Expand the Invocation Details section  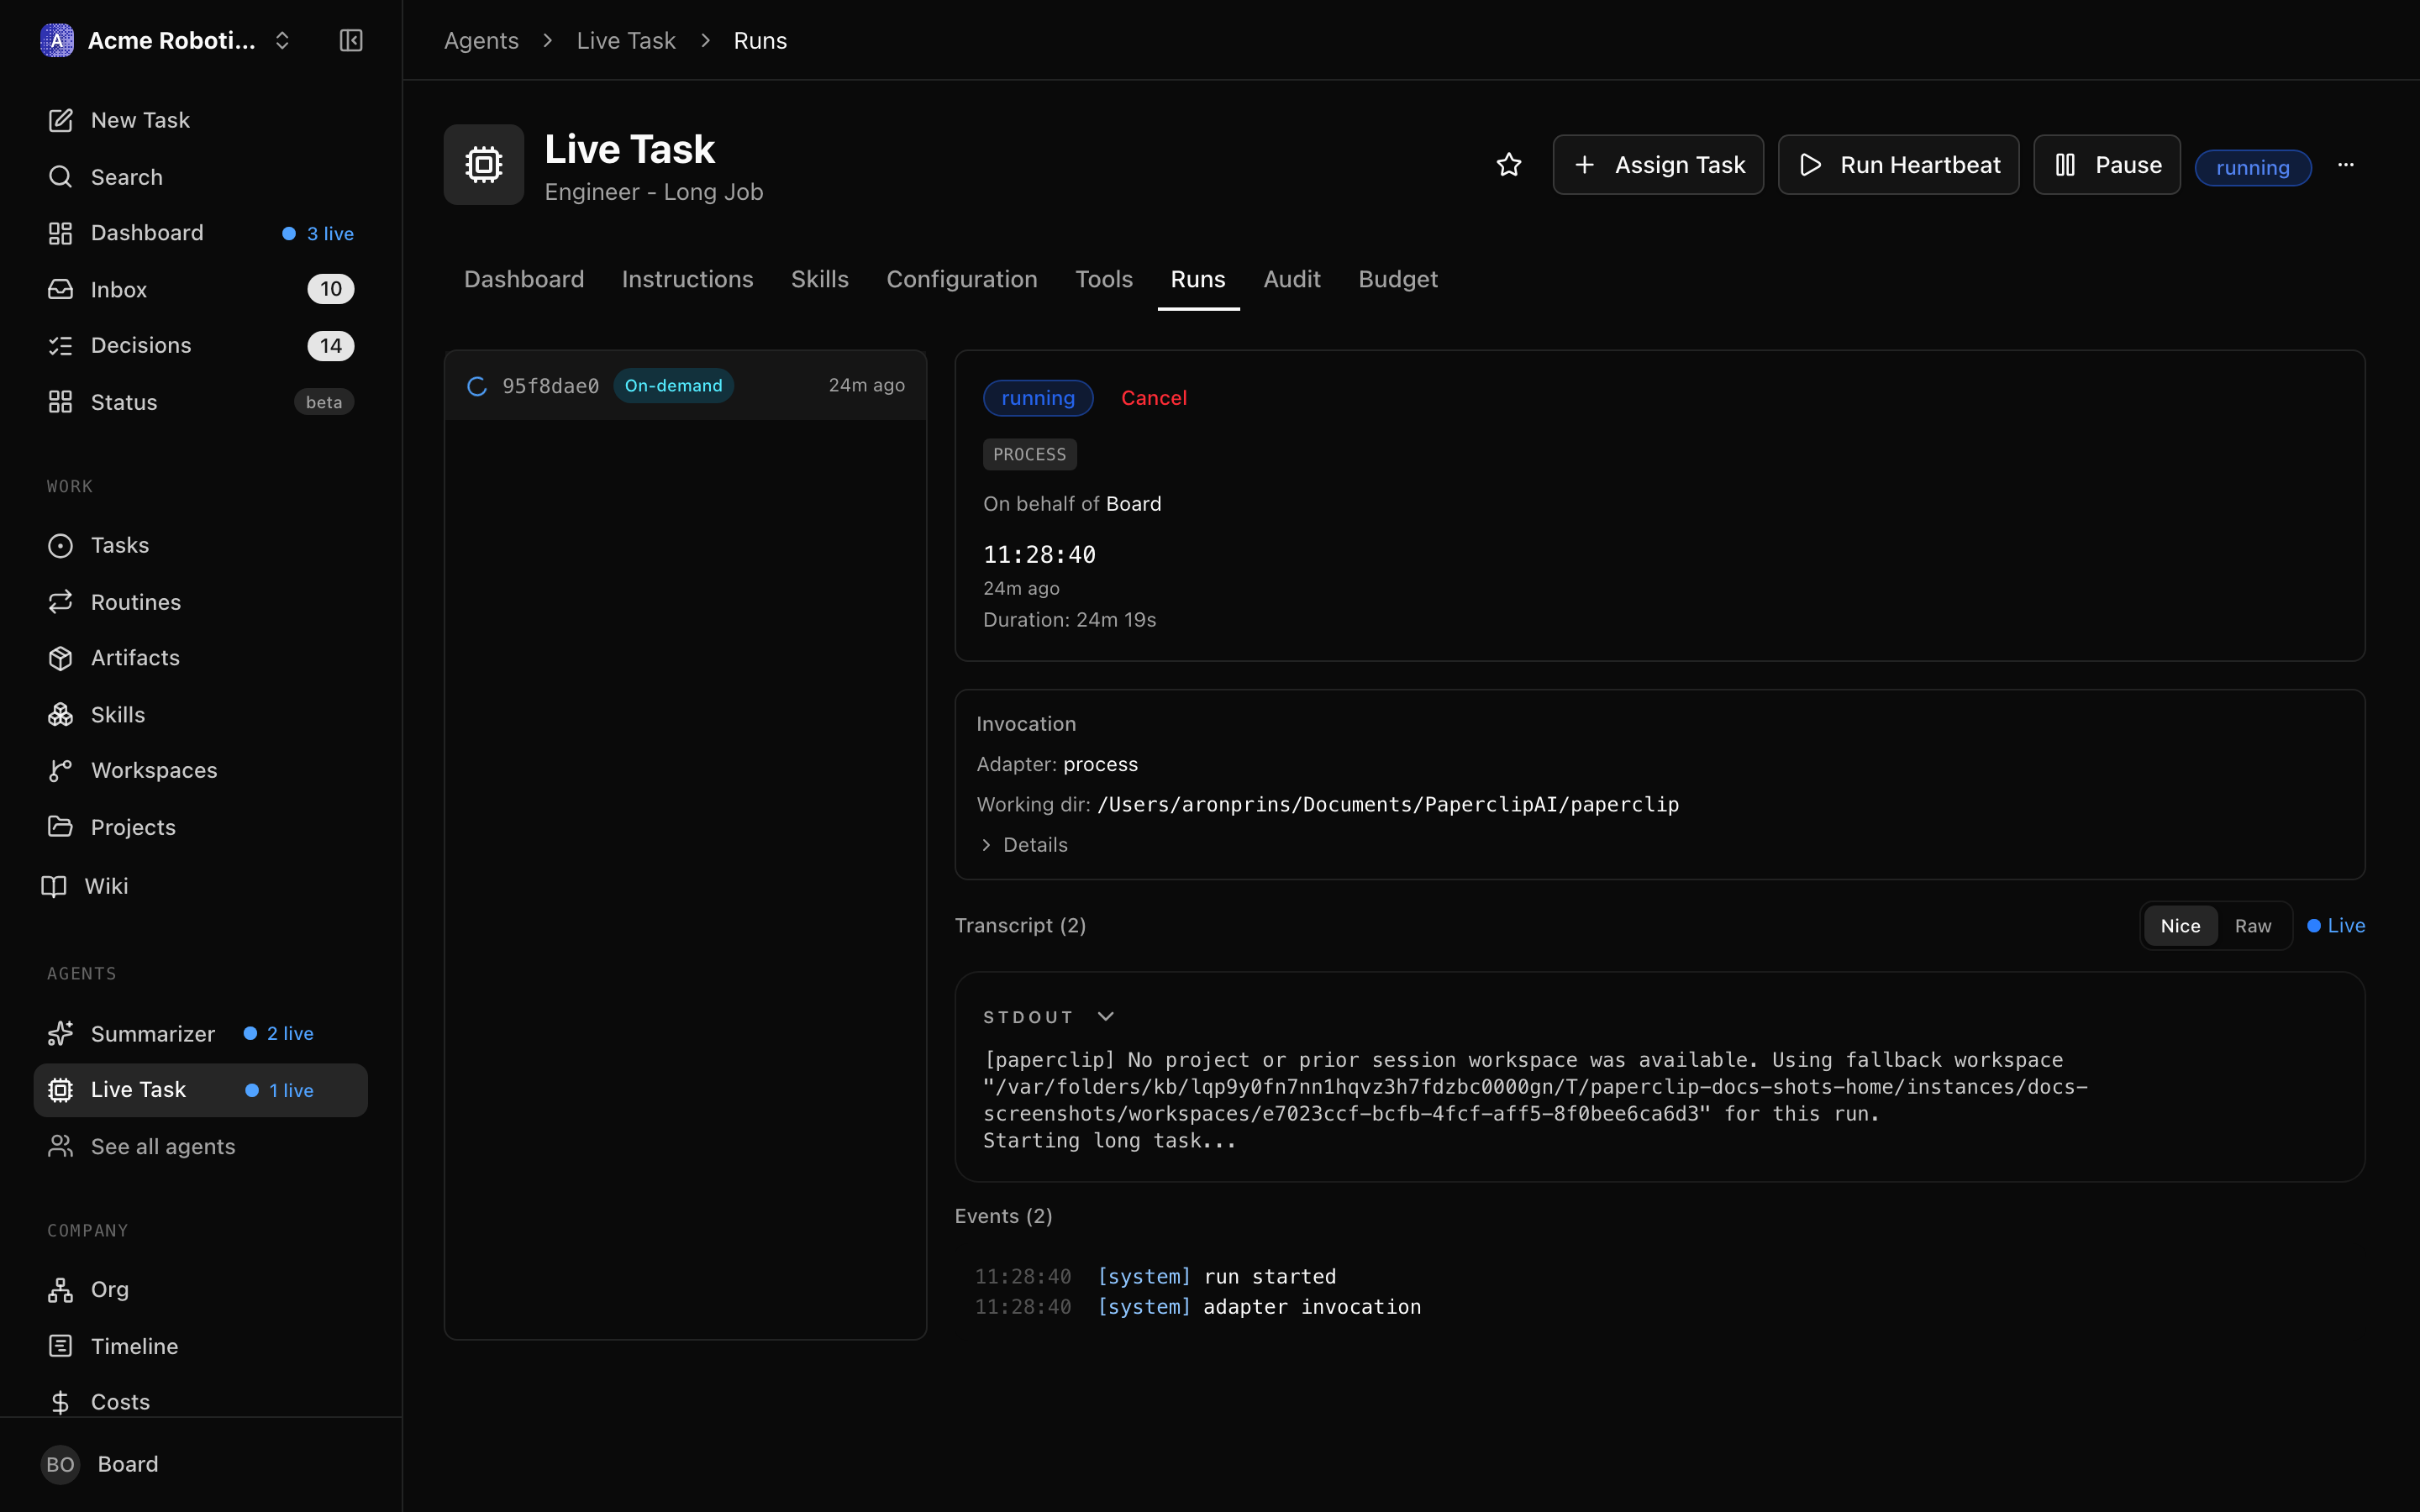tap(1024, 845)
